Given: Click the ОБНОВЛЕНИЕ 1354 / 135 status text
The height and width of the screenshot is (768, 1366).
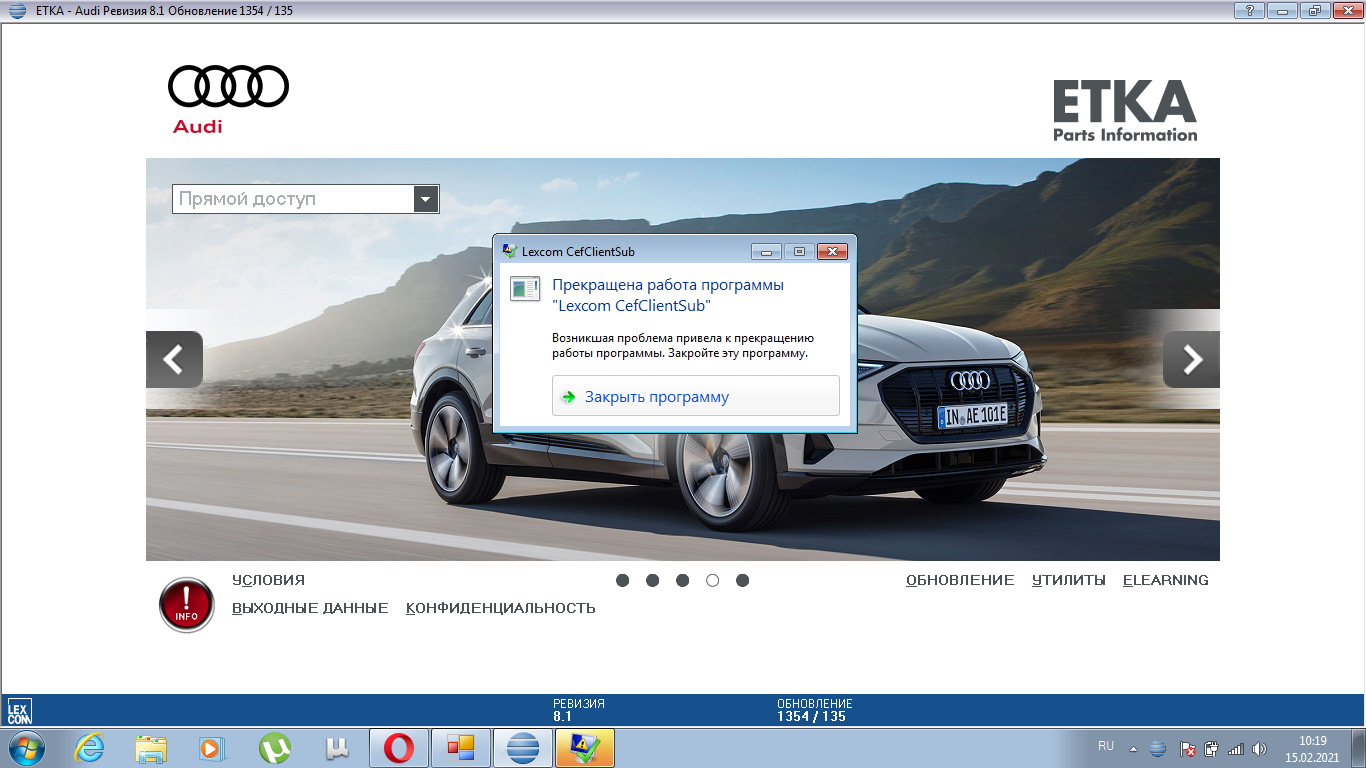Looking at the screenshot, I should pos(814,710).
